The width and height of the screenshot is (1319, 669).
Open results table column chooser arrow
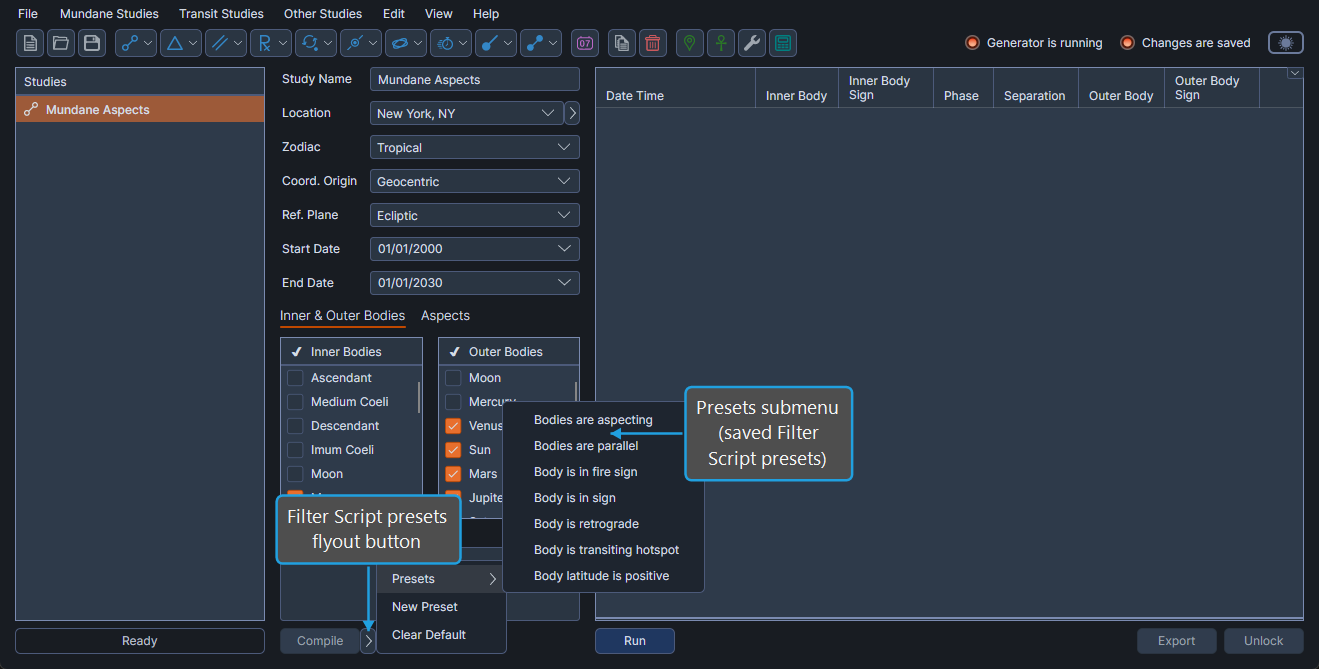coord(1295,73)
